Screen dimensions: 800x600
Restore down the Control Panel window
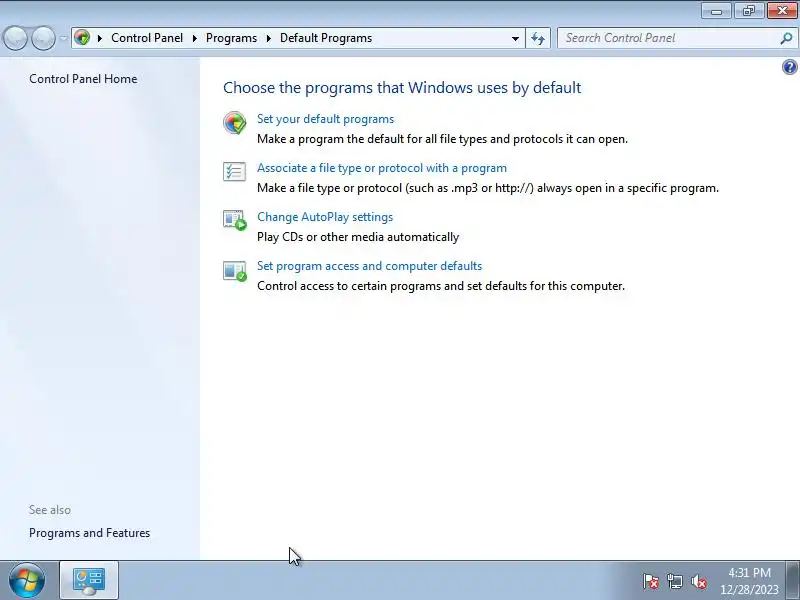pyautogui.click(x=749, y=11)
